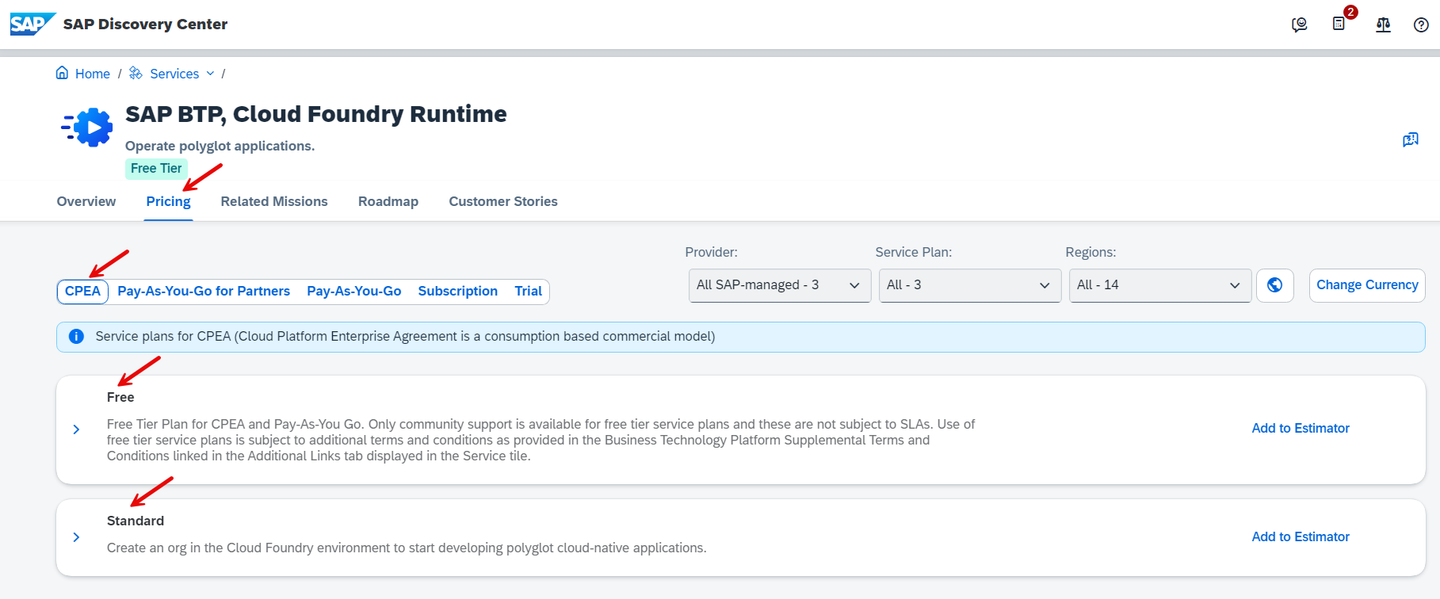
Task: Select Pay-As-You-Go for Partners model
Action: point(204,291)
